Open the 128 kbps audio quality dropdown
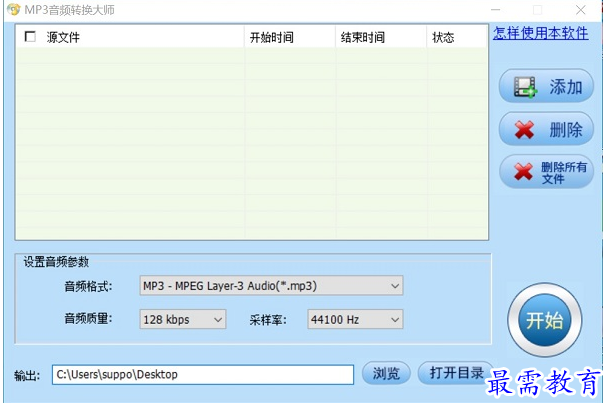609x414 pixels. pos(183,319)
